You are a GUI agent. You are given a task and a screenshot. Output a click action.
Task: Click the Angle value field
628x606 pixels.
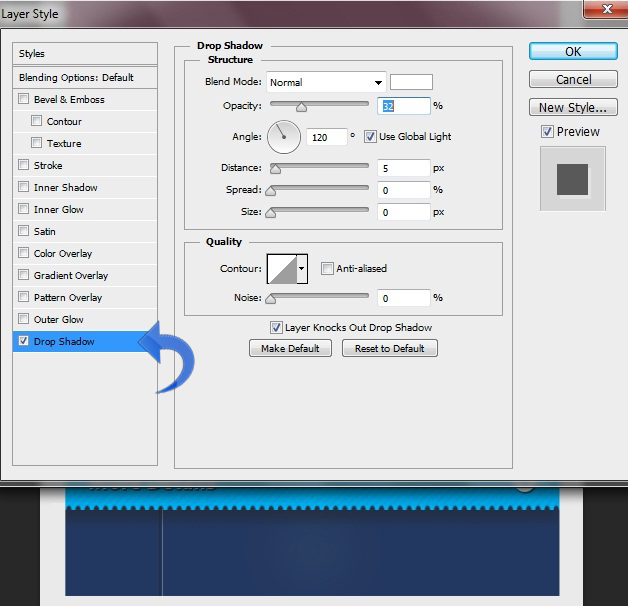click(x=326, y=137)
